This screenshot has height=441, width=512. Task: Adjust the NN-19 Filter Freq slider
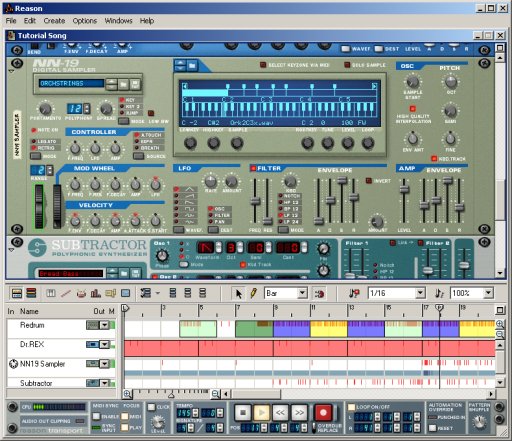255,201
